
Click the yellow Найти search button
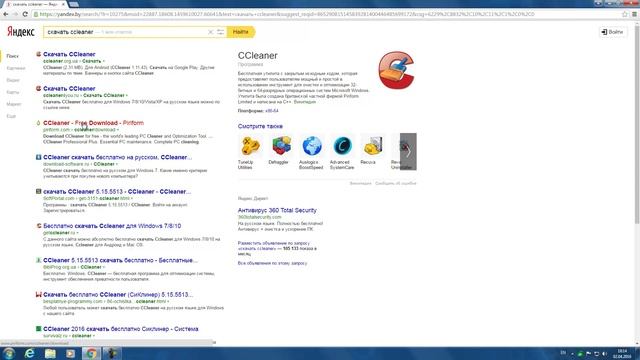tap(241, 32)
